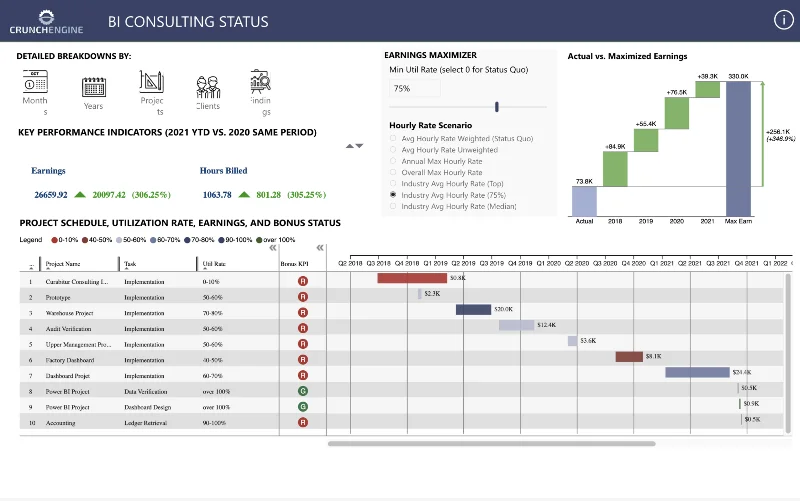Click the horizontal Gantt scrollbar

click(x=491, y=443)
